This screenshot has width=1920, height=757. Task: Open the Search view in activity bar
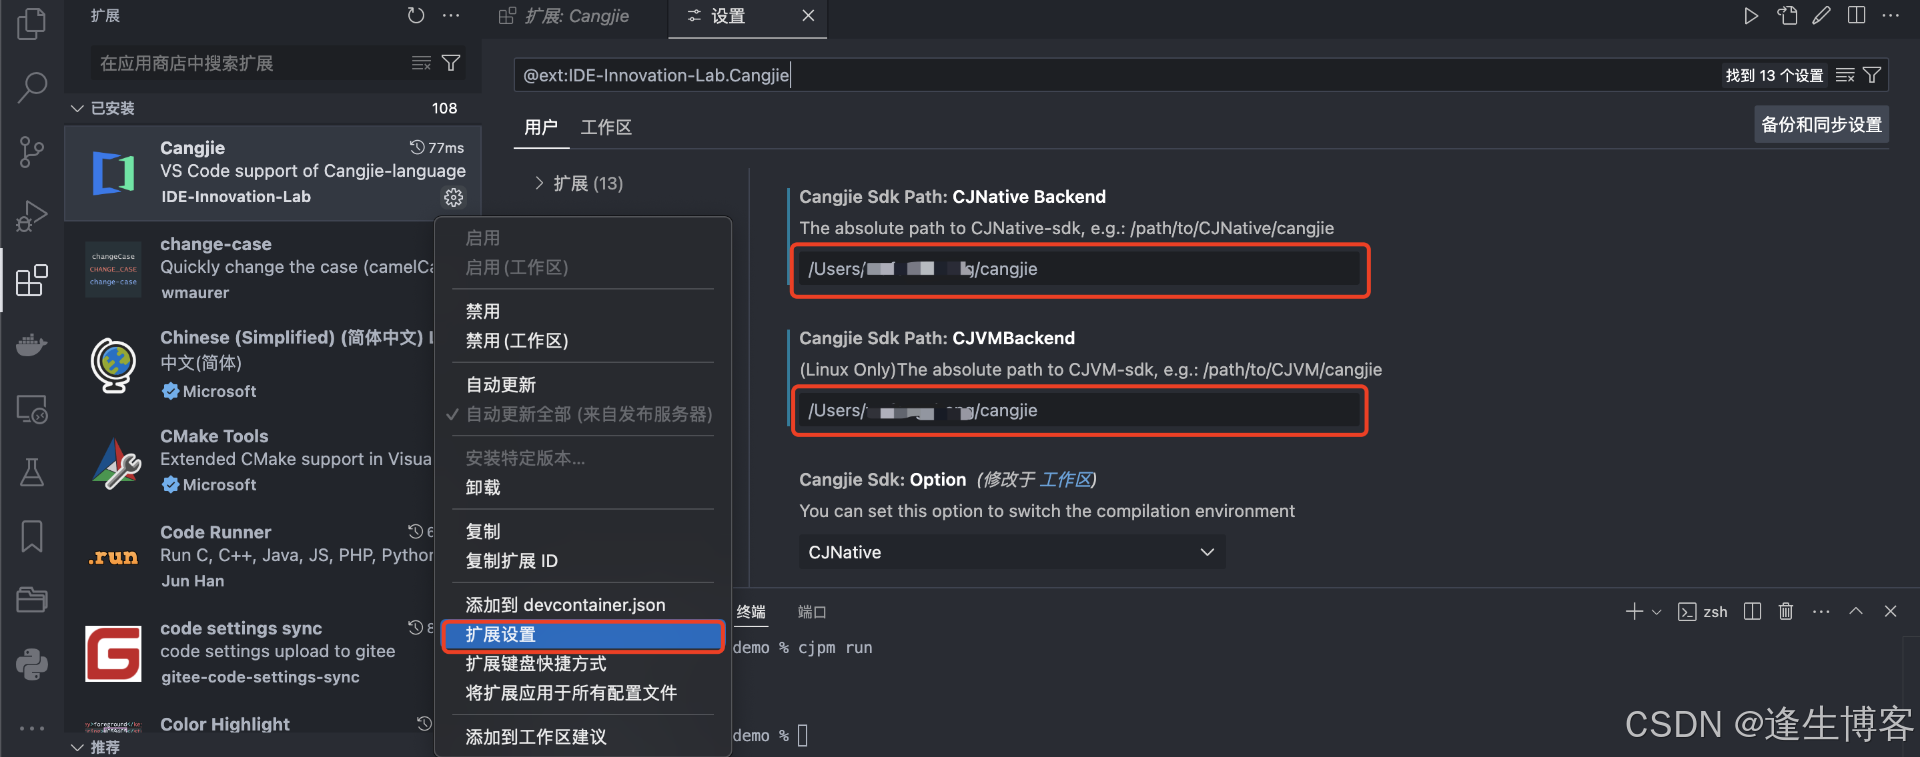(x=32, y=88)
